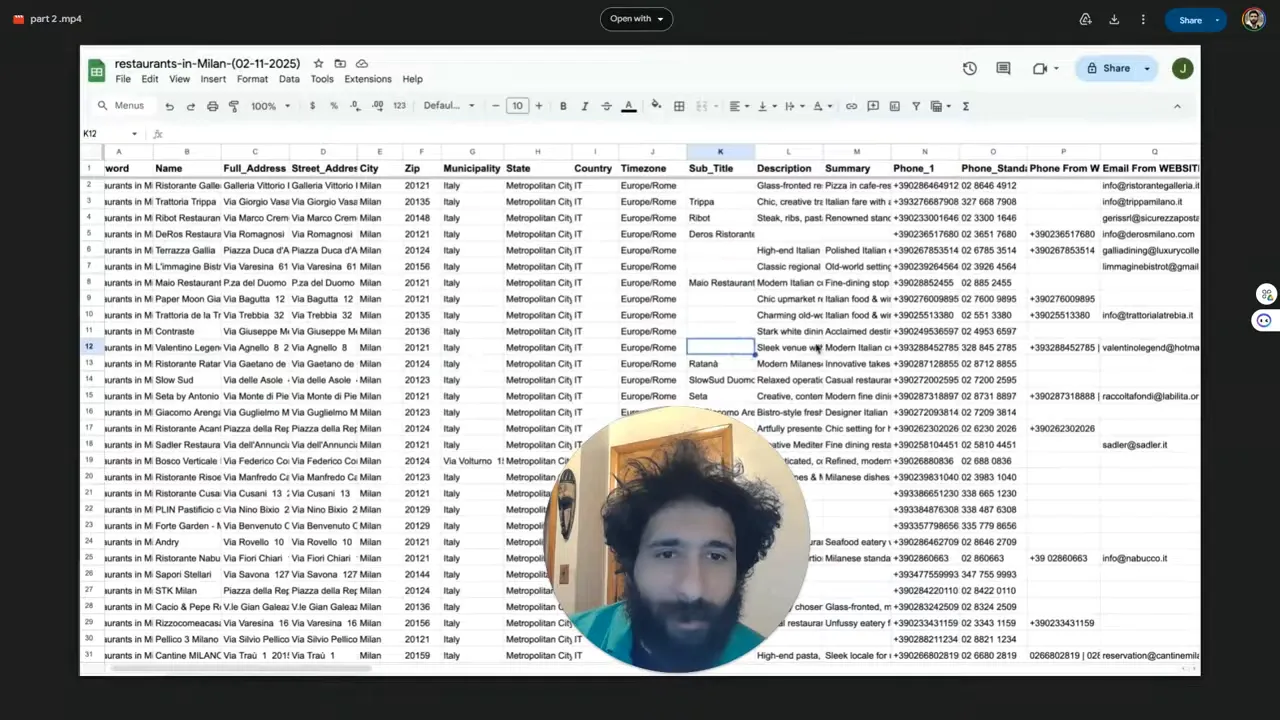Open the filter views dropdown
The width and height of the screenshot is (1280, 720).
(x=941, y=106)
